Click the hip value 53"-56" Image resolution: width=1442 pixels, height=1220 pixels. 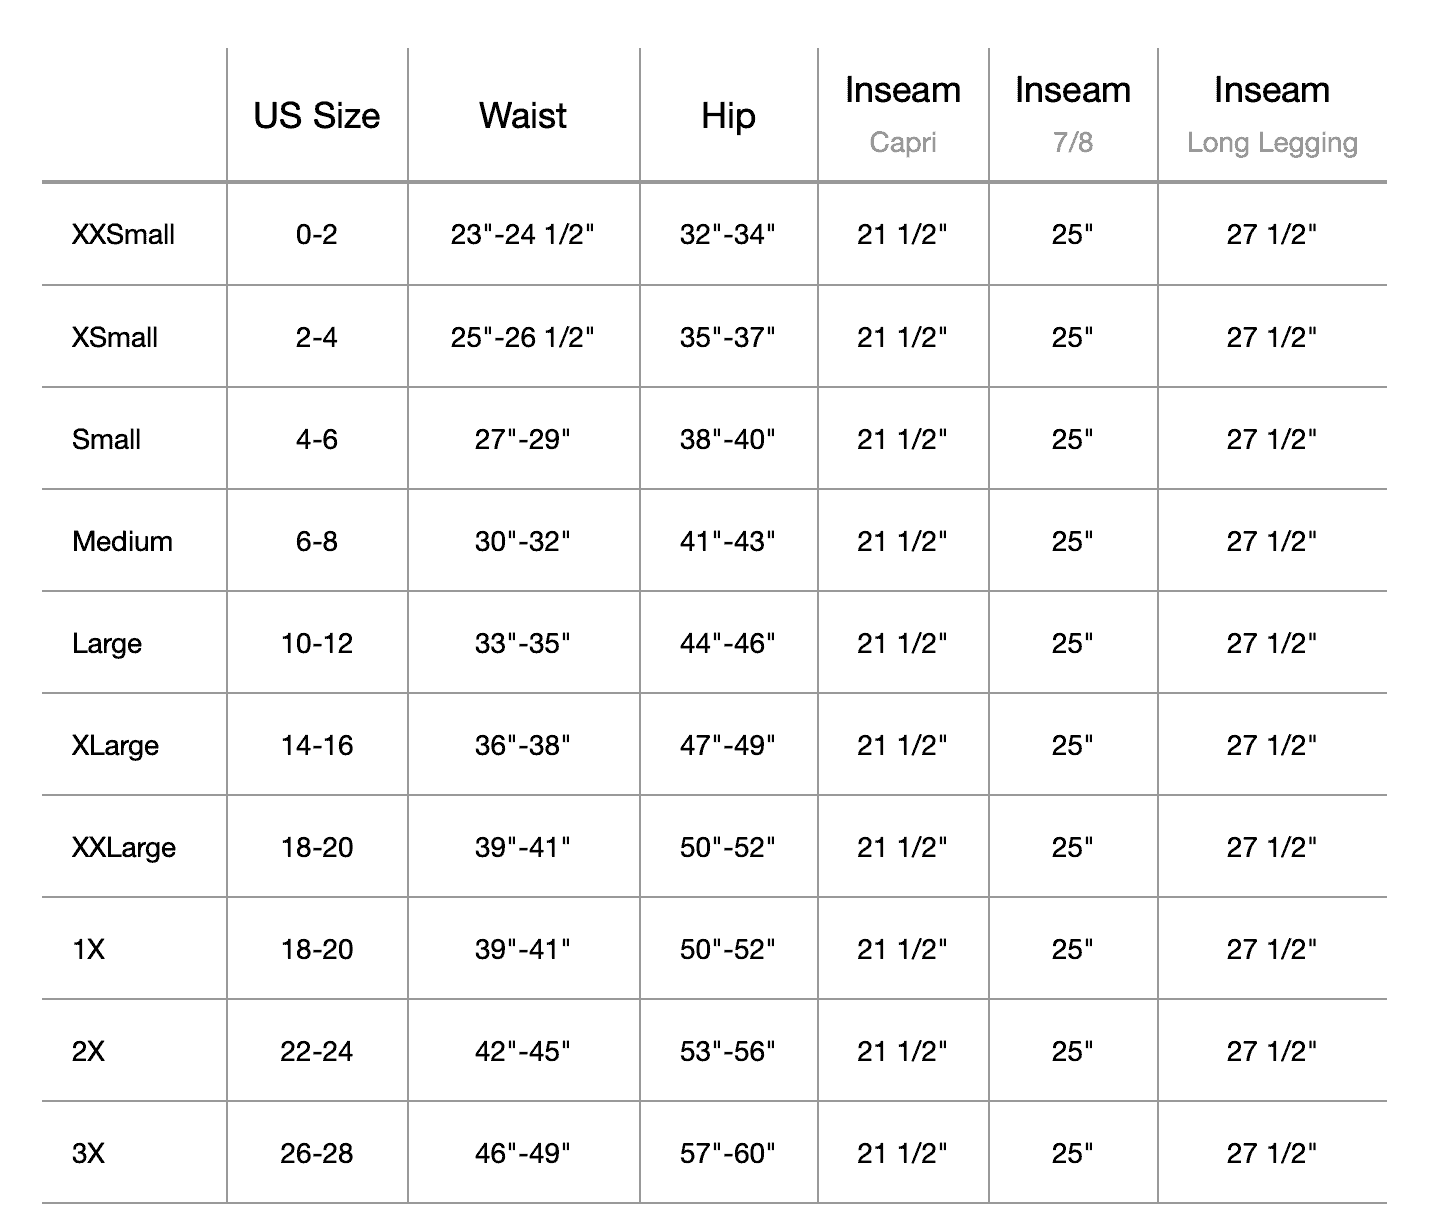728,1051
